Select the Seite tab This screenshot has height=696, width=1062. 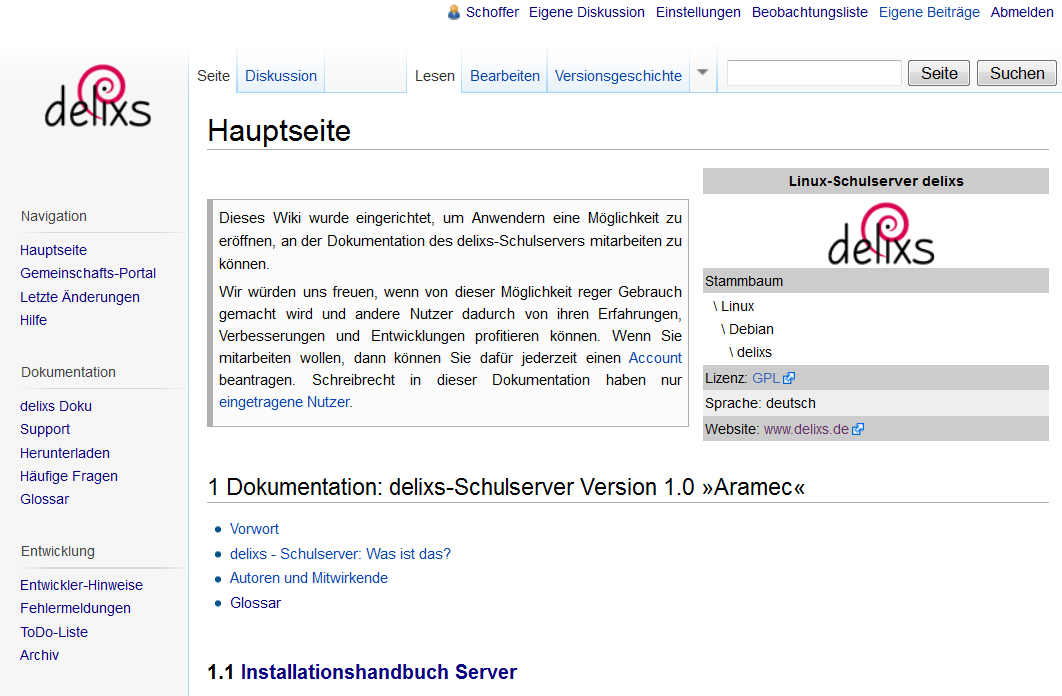tap(213, 75)
